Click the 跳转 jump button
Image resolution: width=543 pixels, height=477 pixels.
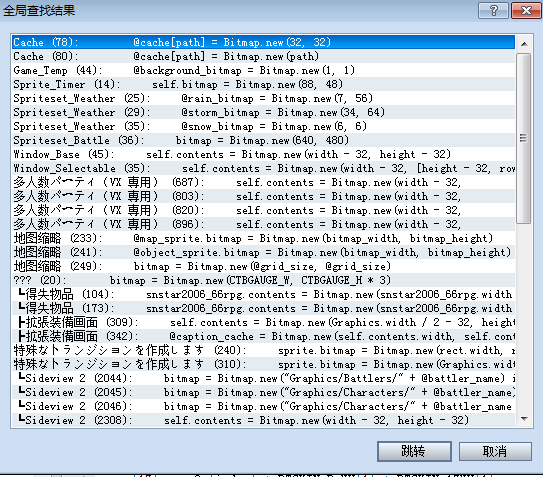pyautogui.click(x=414, y=451)
